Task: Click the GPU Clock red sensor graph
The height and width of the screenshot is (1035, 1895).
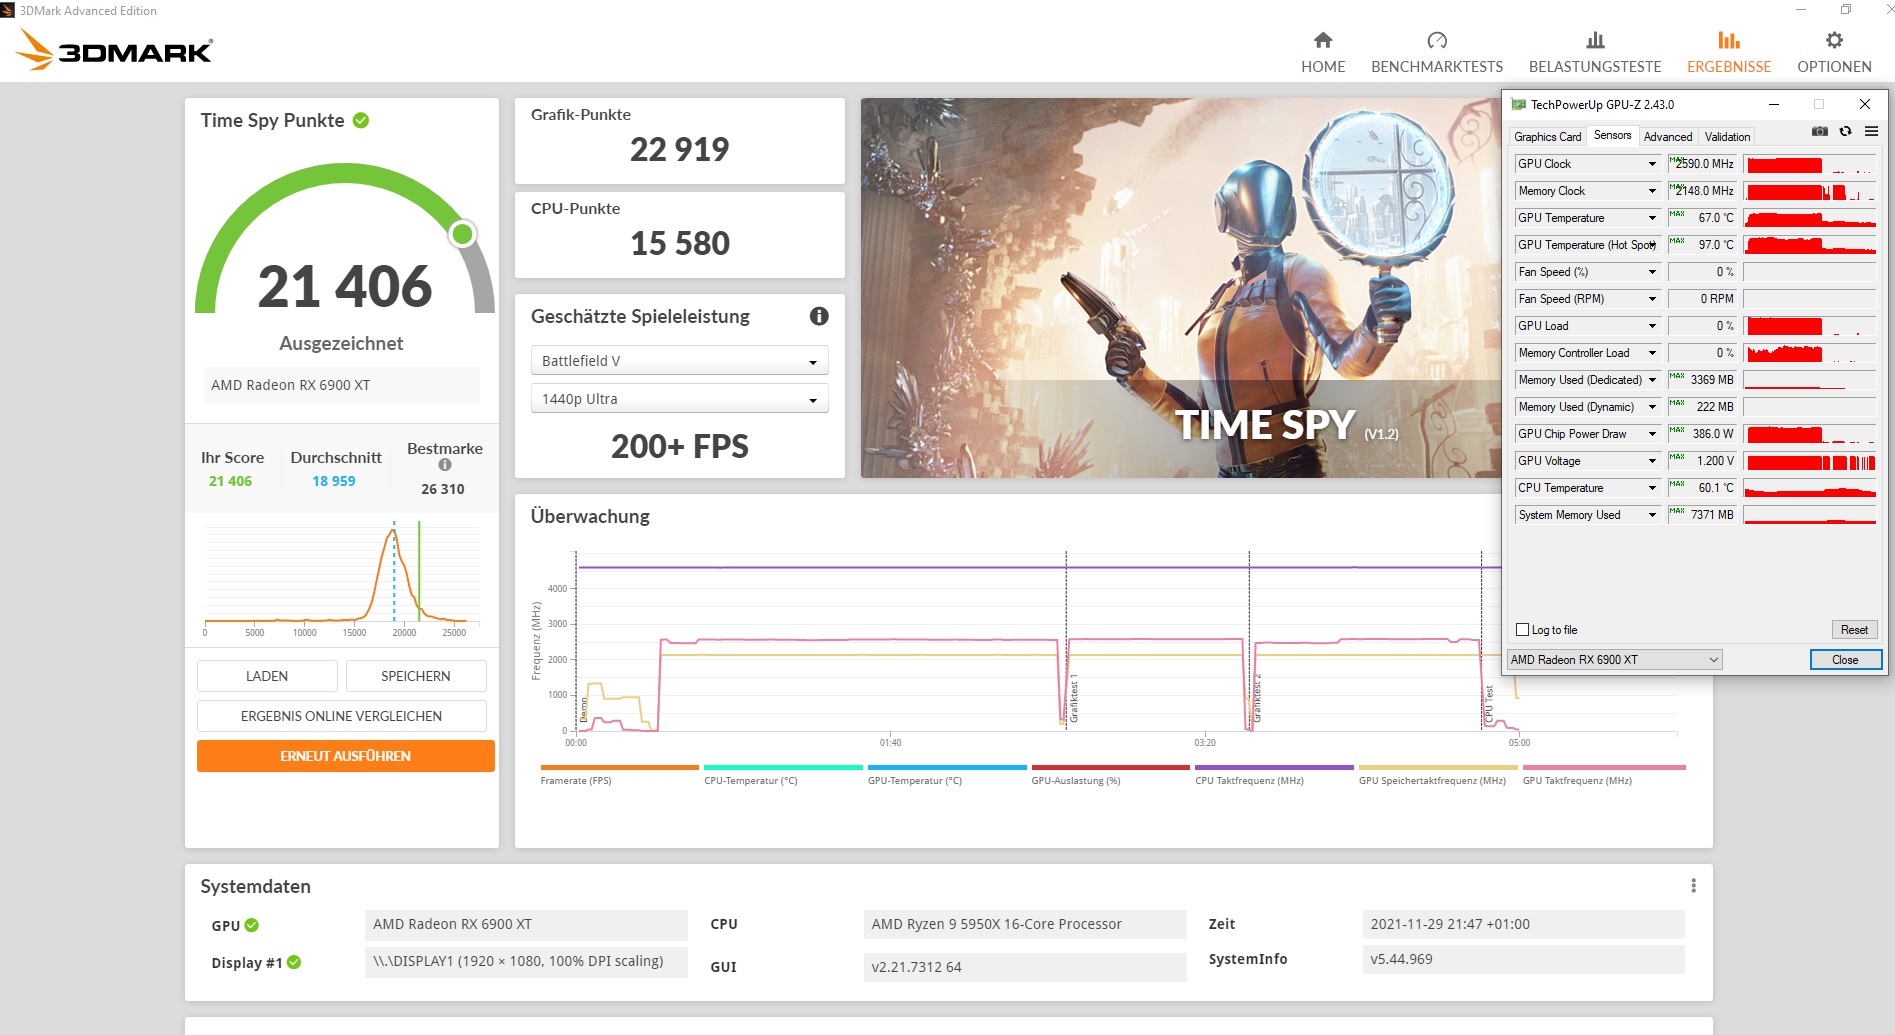Action: 1810,164
